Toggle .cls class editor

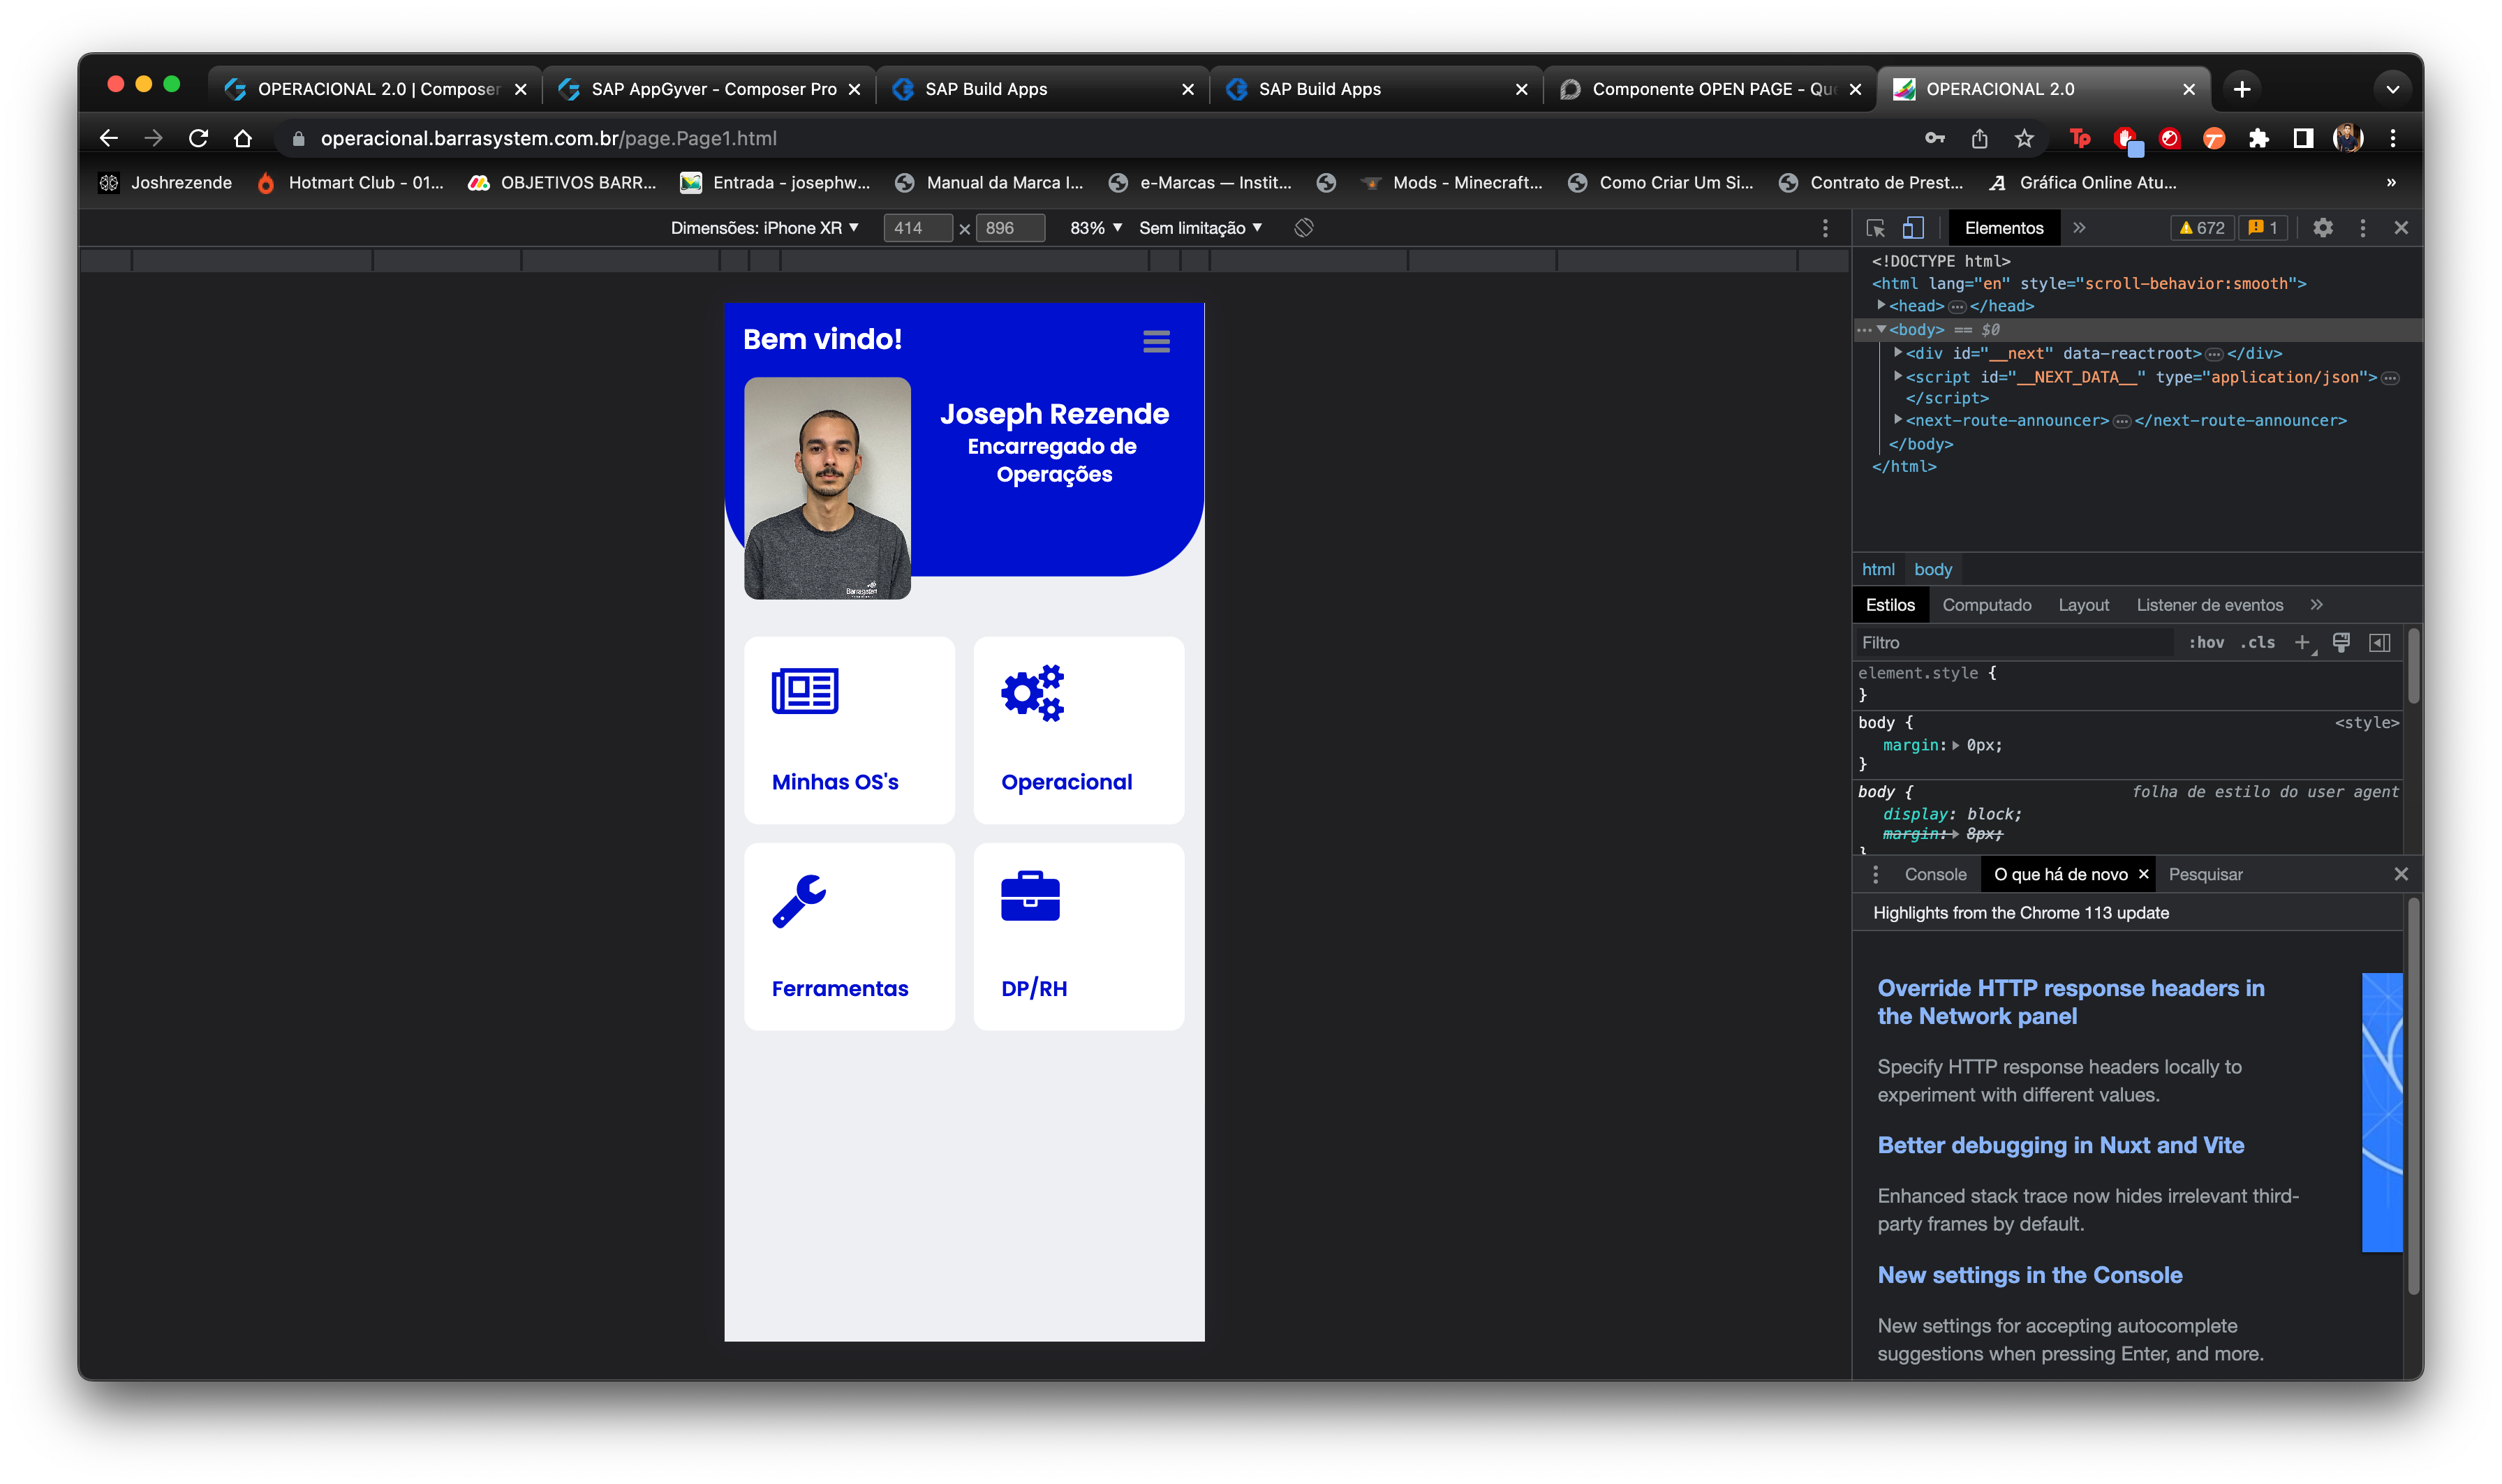tap(2257, 643)
